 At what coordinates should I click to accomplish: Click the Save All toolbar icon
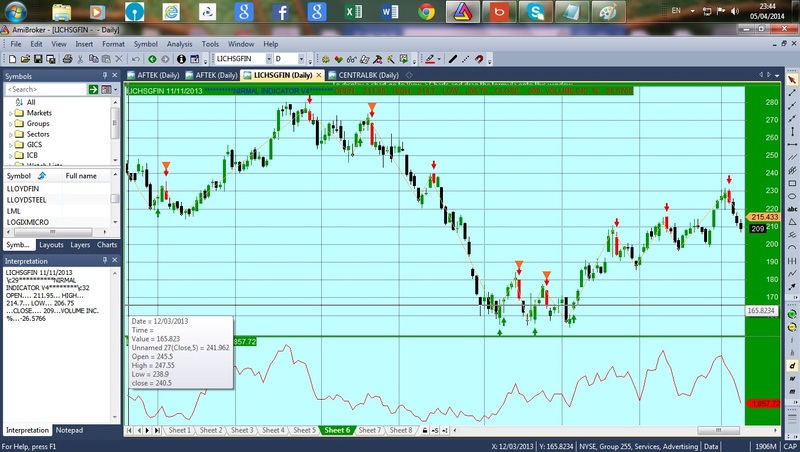point(51,59)
